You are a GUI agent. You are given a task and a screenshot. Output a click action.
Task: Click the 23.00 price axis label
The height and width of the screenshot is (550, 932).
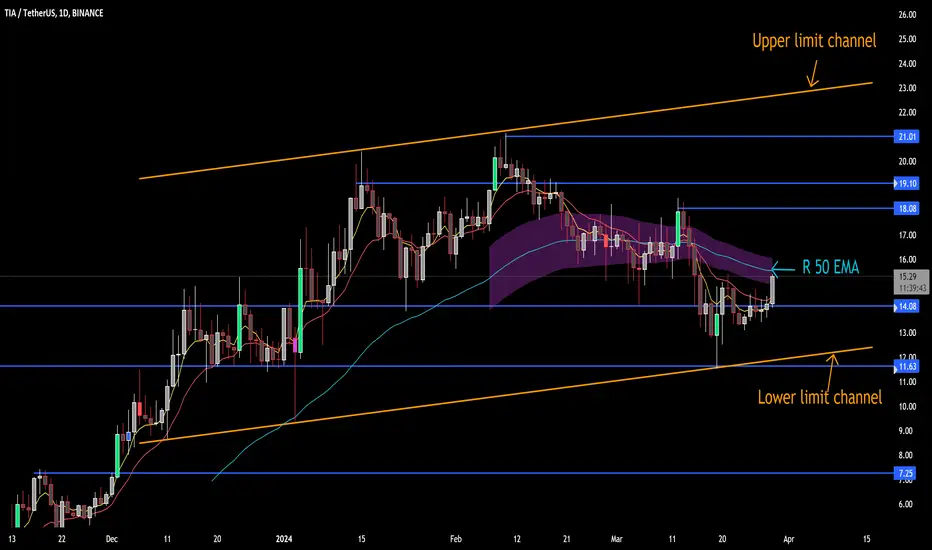[x=907, y=88]
